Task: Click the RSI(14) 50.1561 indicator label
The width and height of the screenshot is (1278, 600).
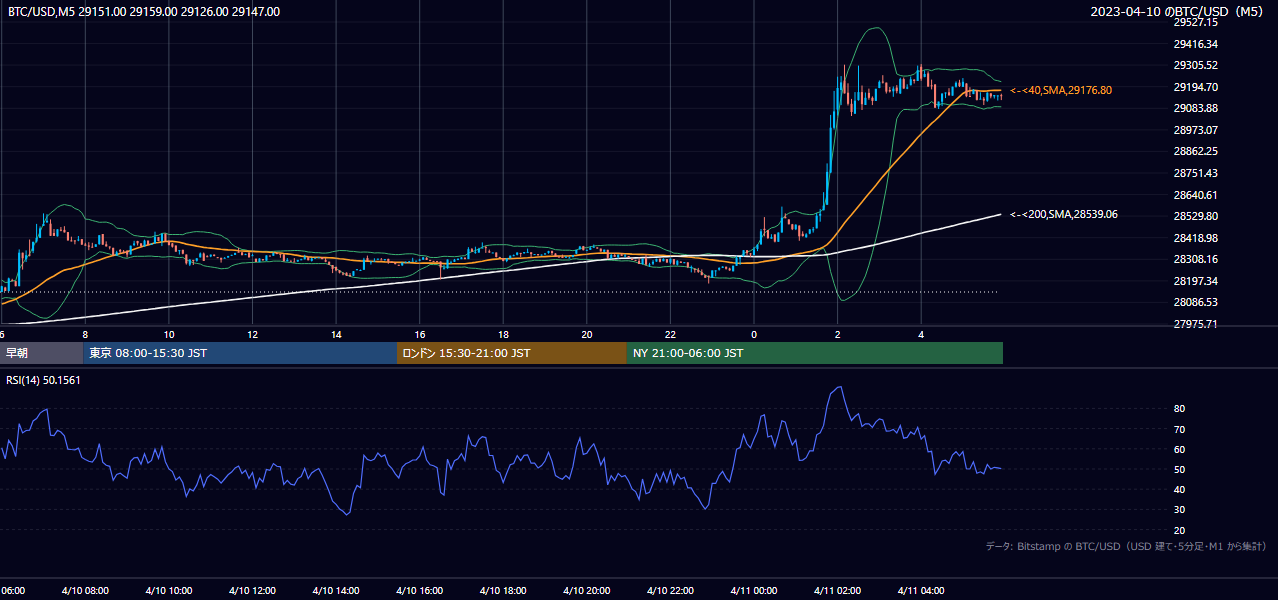Action: (44, 380)
